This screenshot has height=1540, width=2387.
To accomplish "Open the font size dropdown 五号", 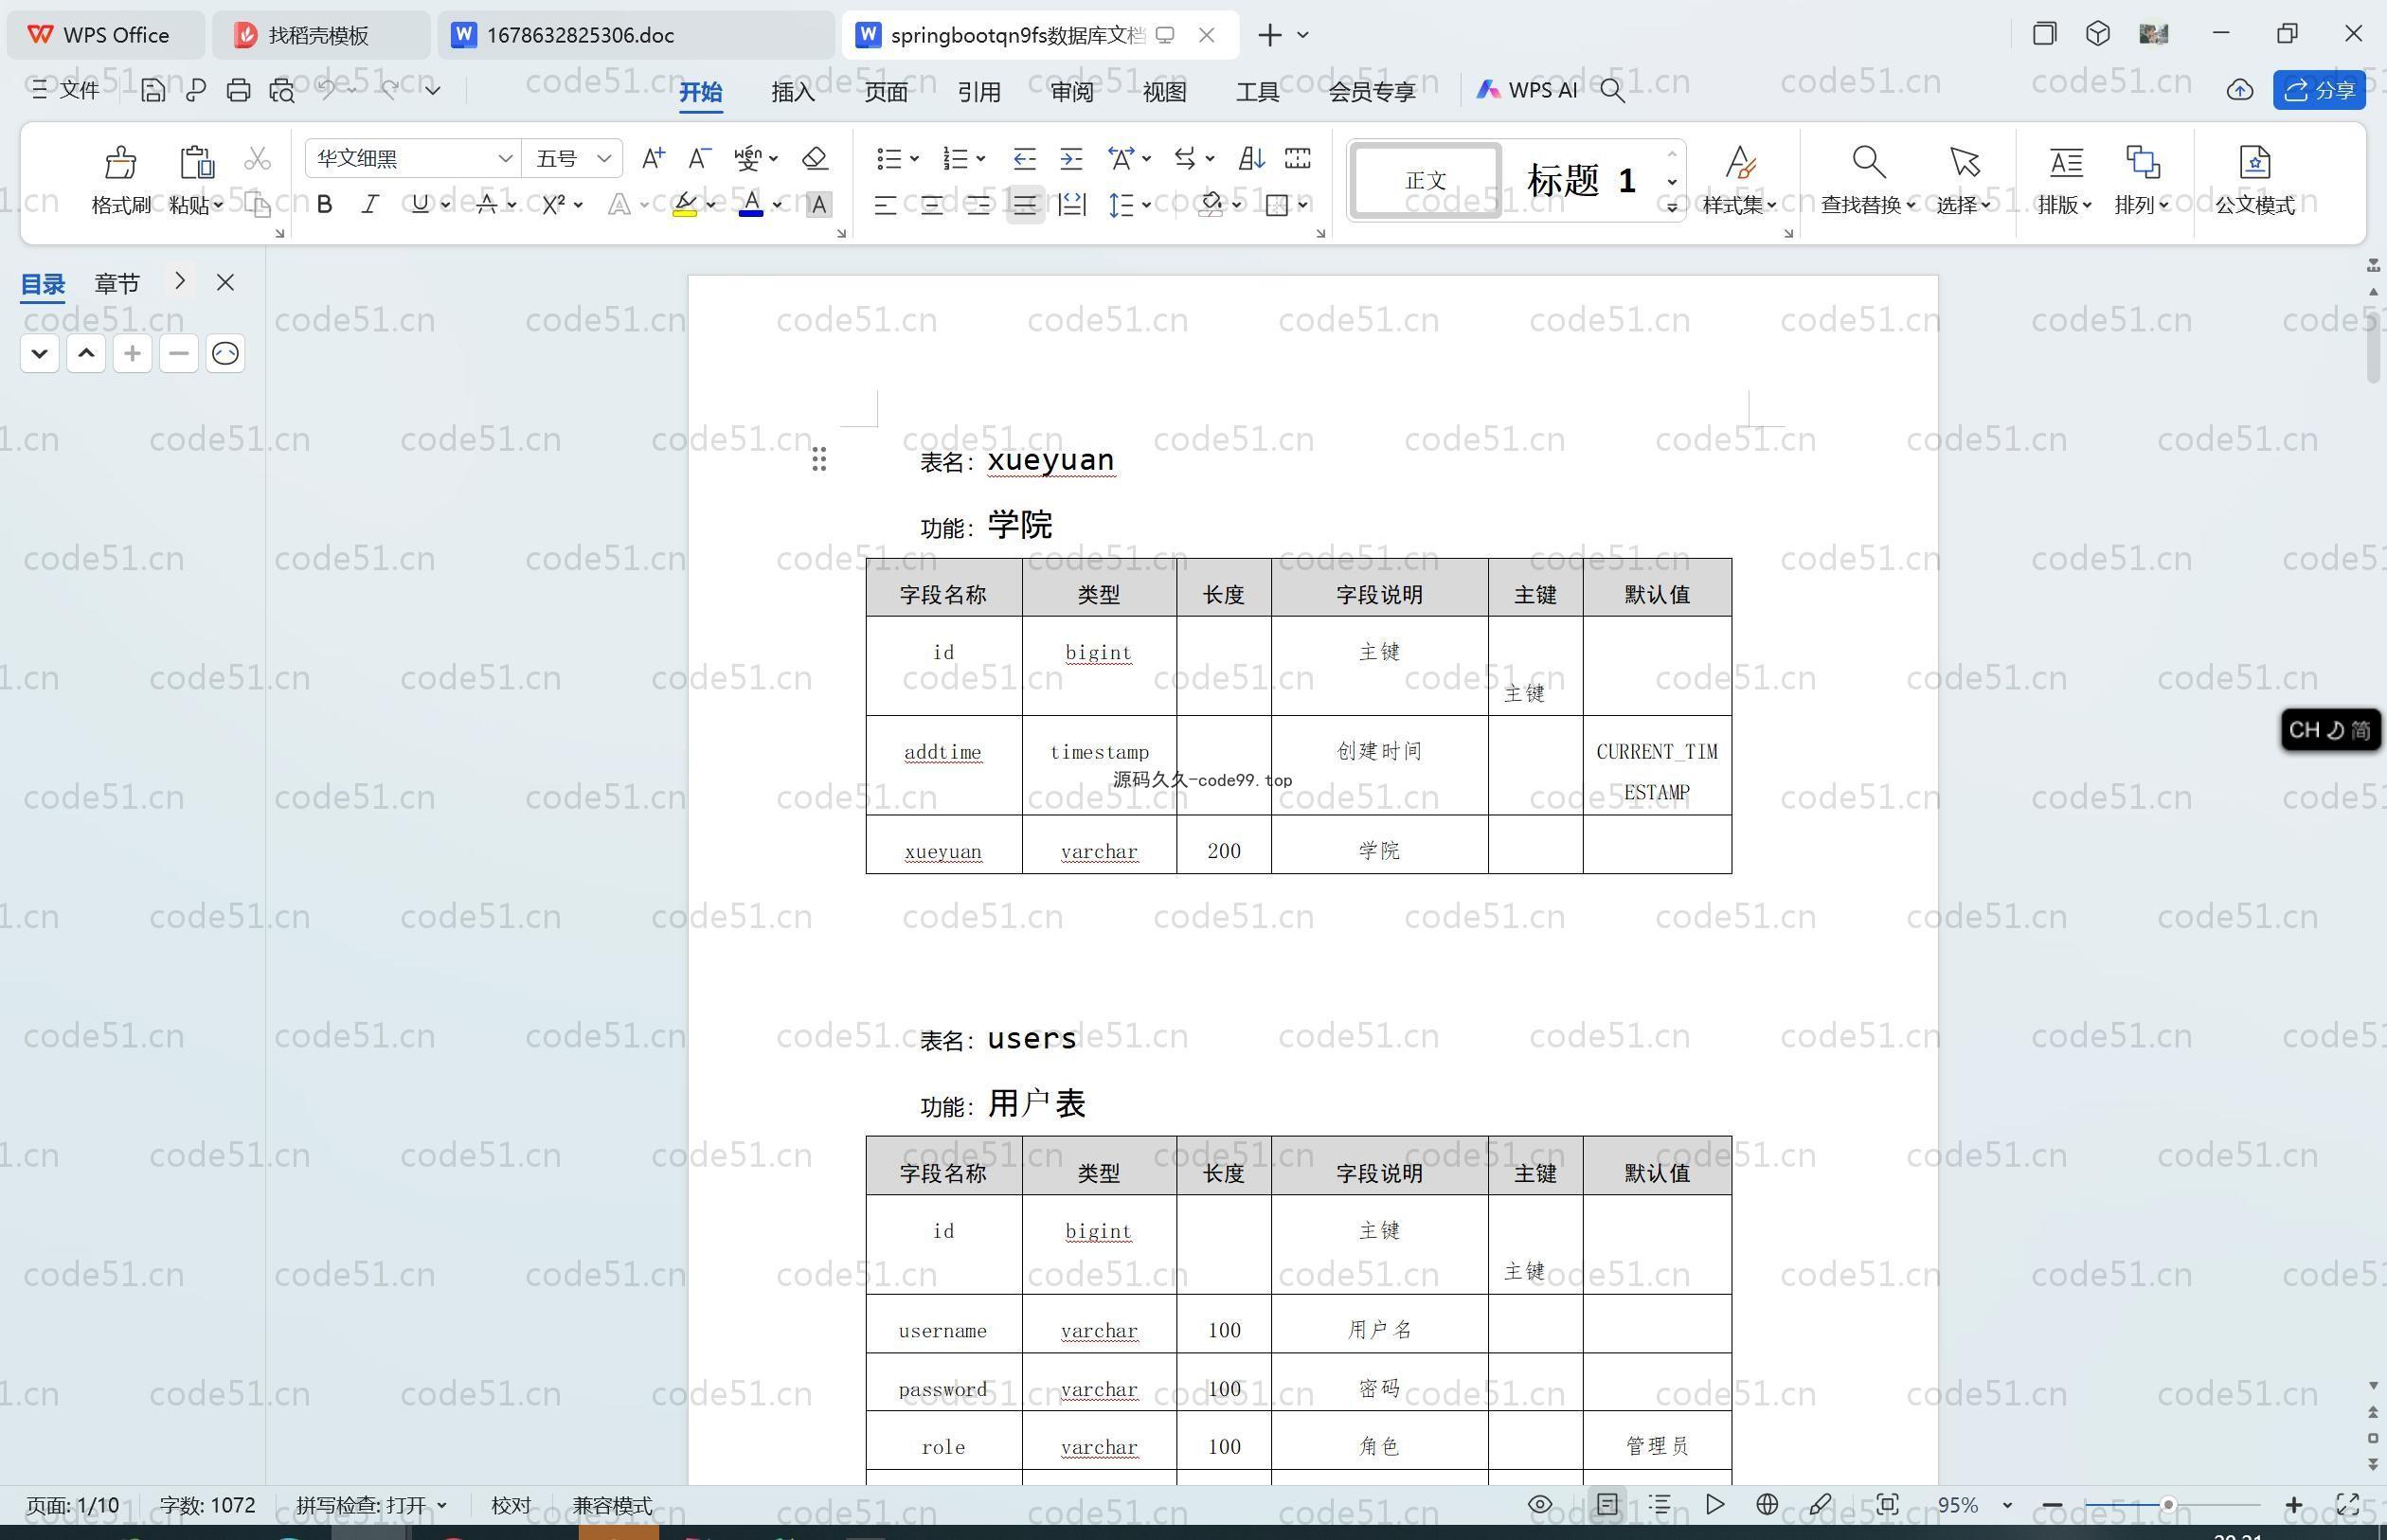I will [604, 158].
